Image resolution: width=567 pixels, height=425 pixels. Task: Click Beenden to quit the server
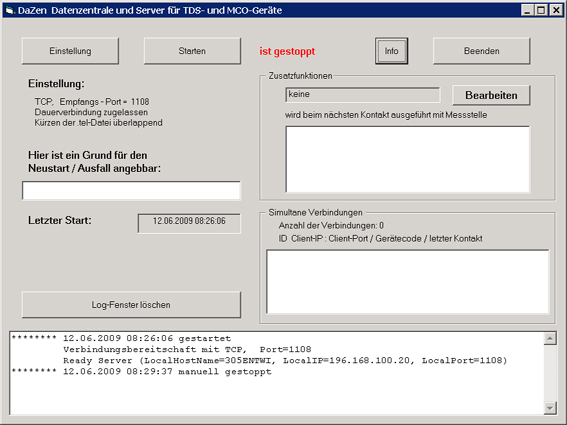[x=482, y=51]
